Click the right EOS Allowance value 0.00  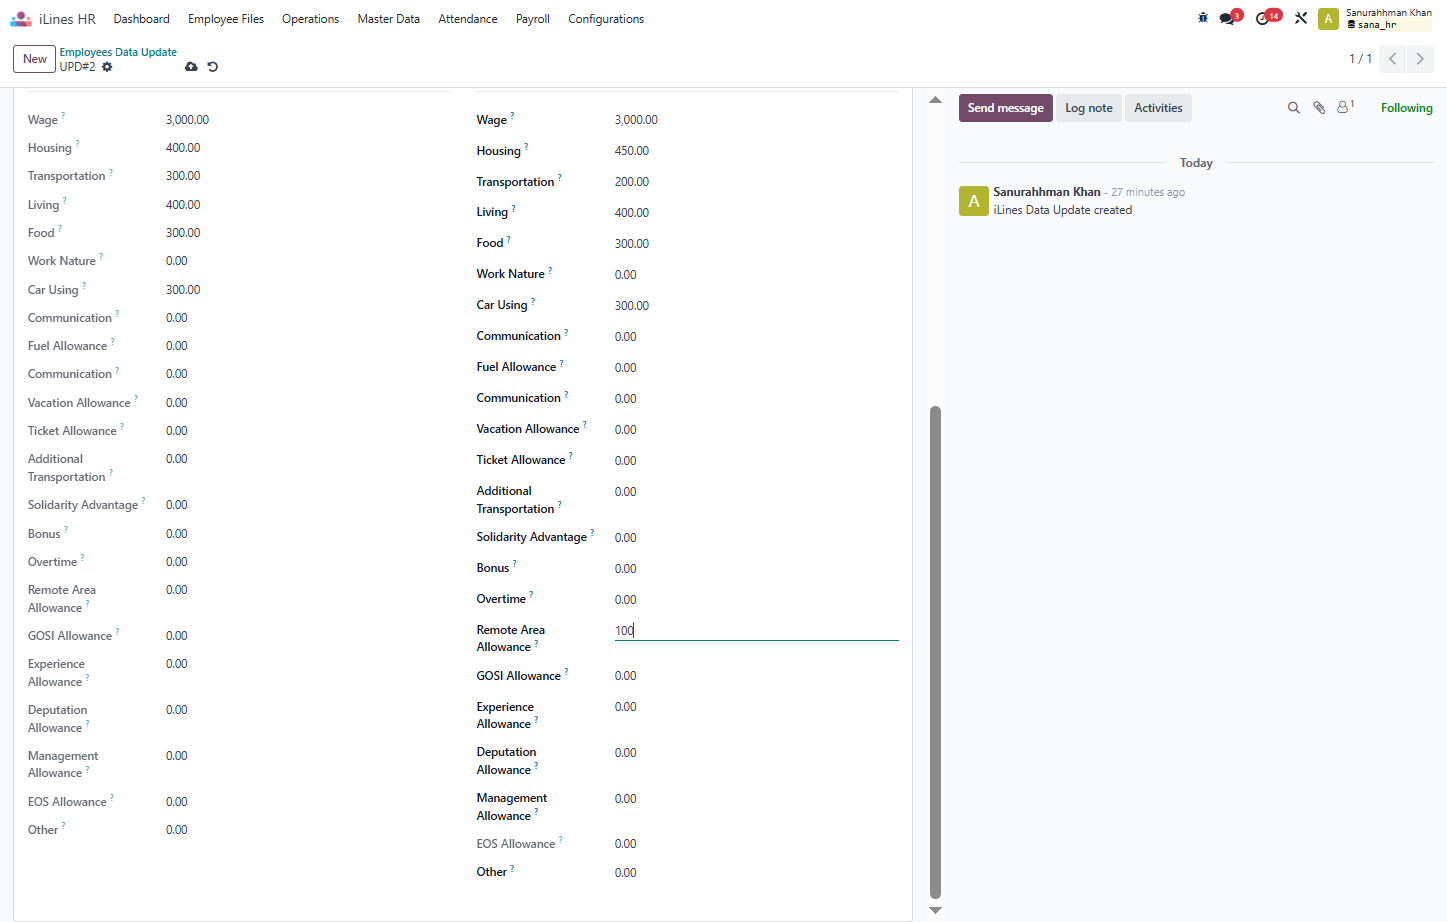pyautogui.click(x=626, y=844)
